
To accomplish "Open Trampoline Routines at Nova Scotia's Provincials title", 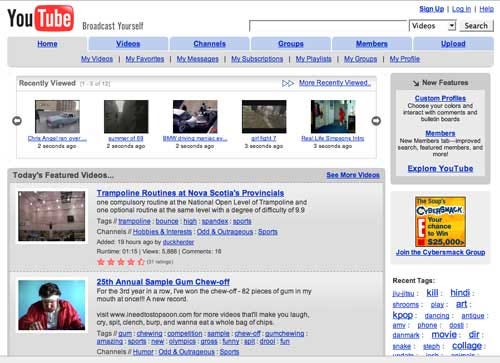I will pos(190,193).
